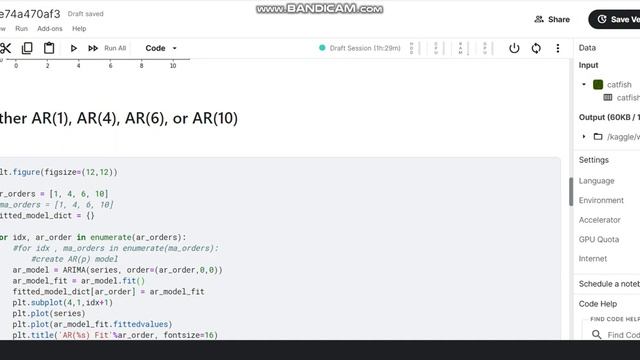This screenshot has width=640, height=360.
Task: Click the catfish file table icon
Action: (x=608, y=98)
